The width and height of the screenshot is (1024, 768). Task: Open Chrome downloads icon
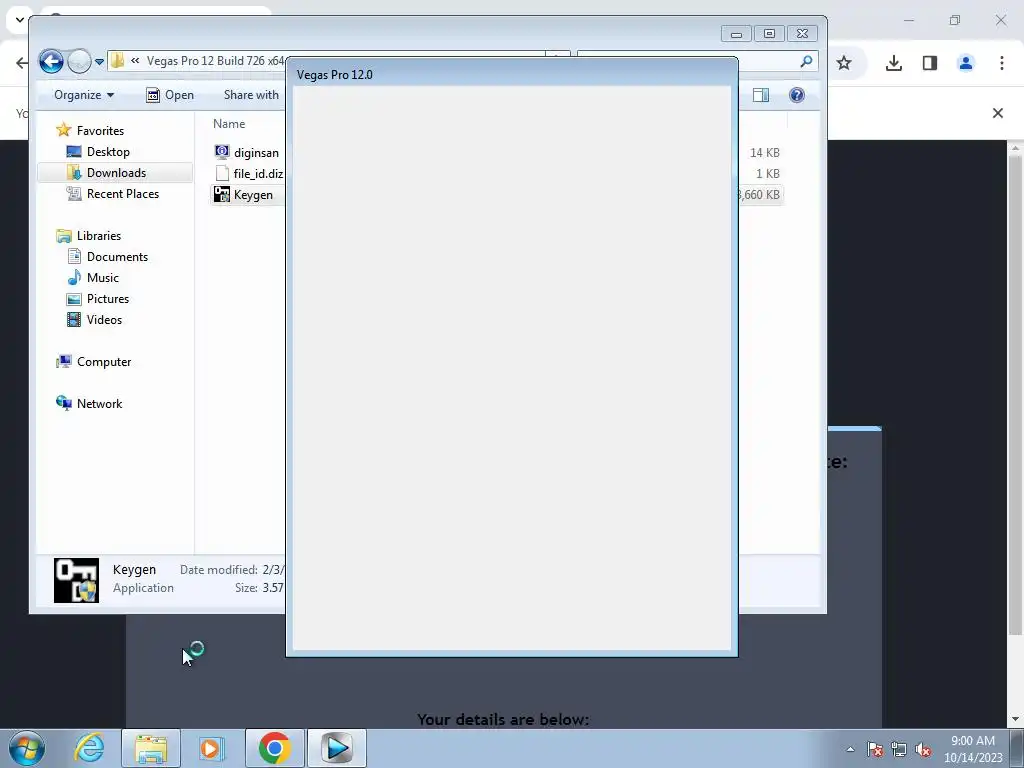point(894,63)
